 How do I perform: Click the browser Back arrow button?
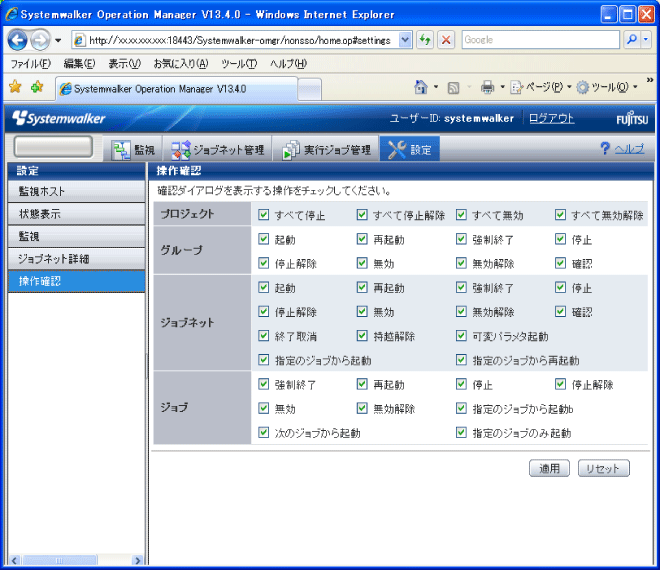(17, 40)
